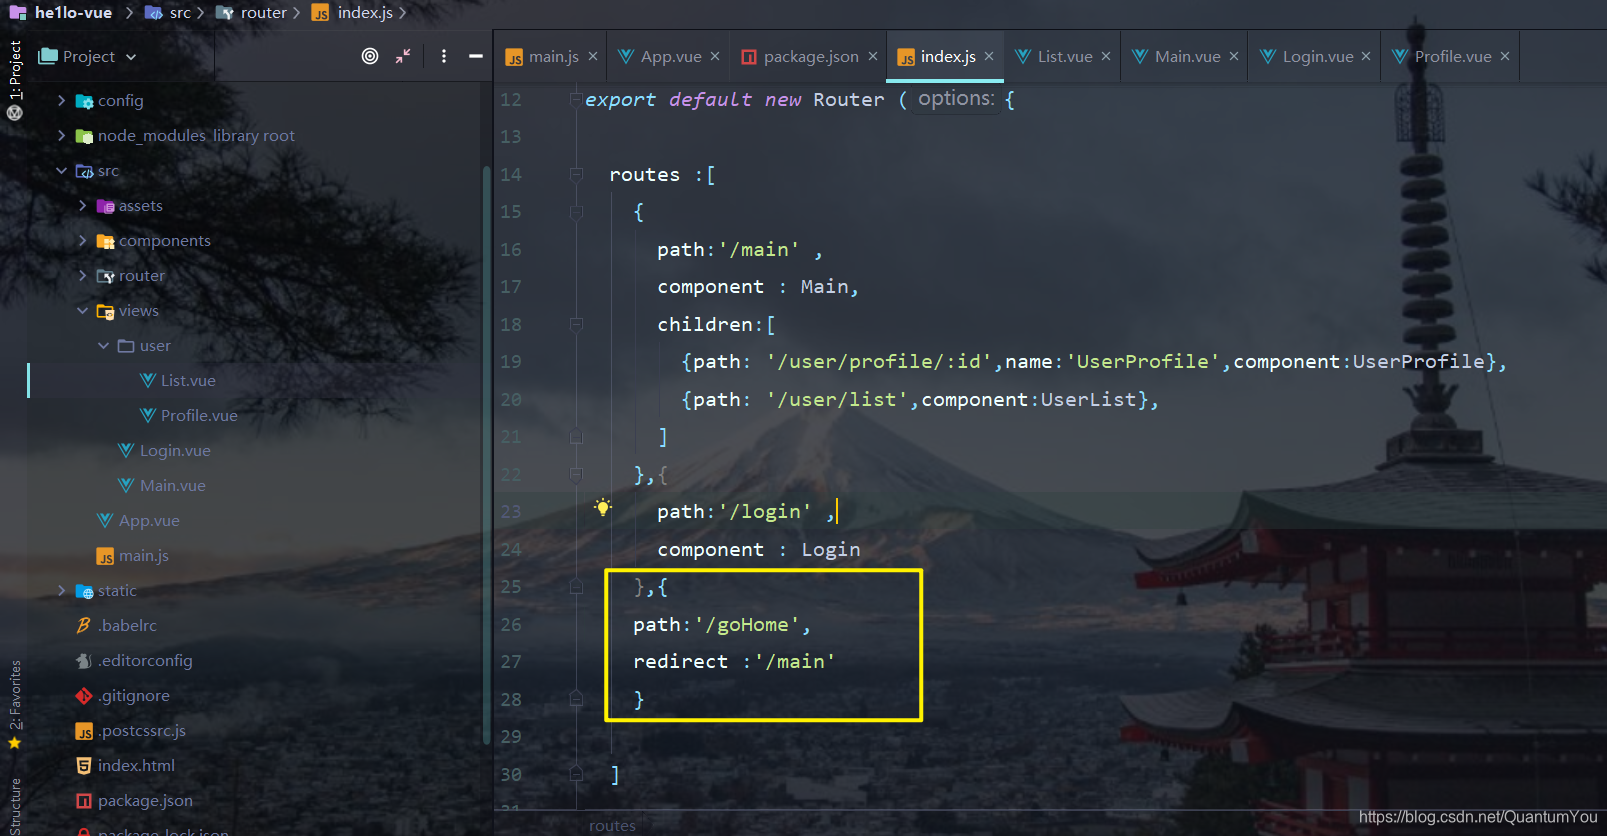1607x836 pixels.
Task: Expand the assets folder
Action: [82, 205]
